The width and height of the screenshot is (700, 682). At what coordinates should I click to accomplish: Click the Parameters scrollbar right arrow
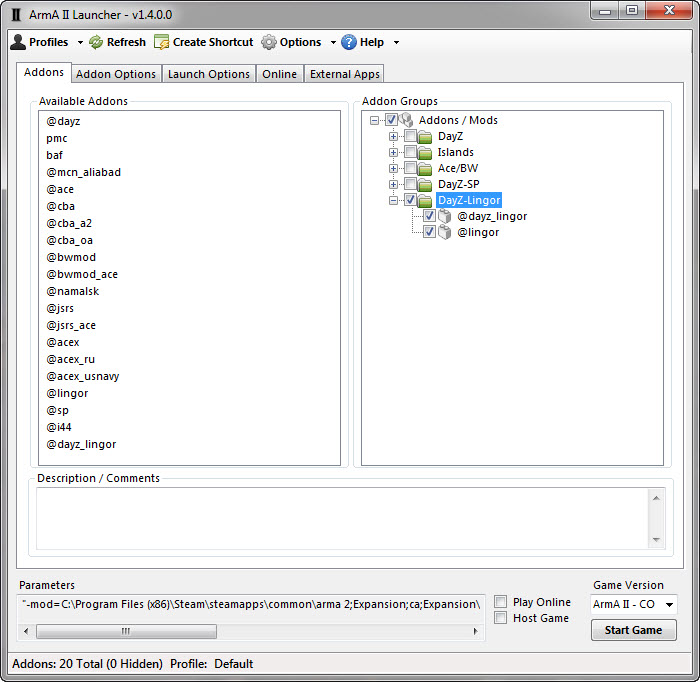pyautogui.click(x=475, y=631)
